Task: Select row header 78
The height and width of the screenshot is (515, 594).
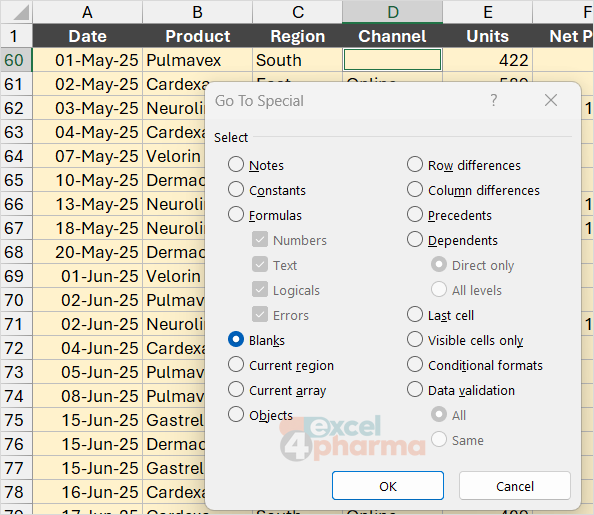Action: click(x=17, y=492)
